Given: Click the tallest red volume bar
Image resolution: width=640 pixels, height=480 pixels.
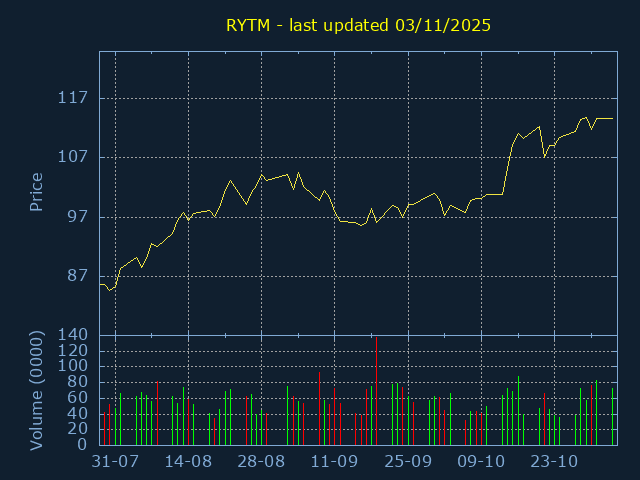Looking at the screenshot, I should coord(376,390).
